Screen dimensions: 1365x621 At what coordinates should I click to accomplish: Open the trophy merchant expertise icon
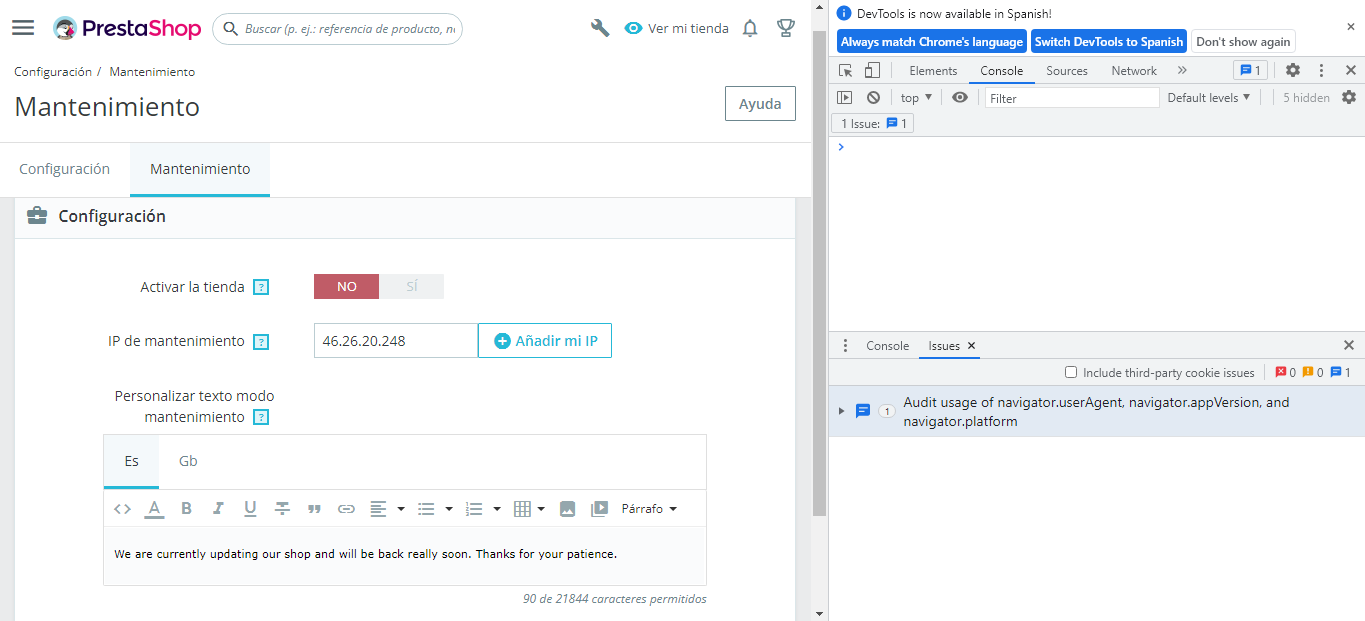click(786, 28)
